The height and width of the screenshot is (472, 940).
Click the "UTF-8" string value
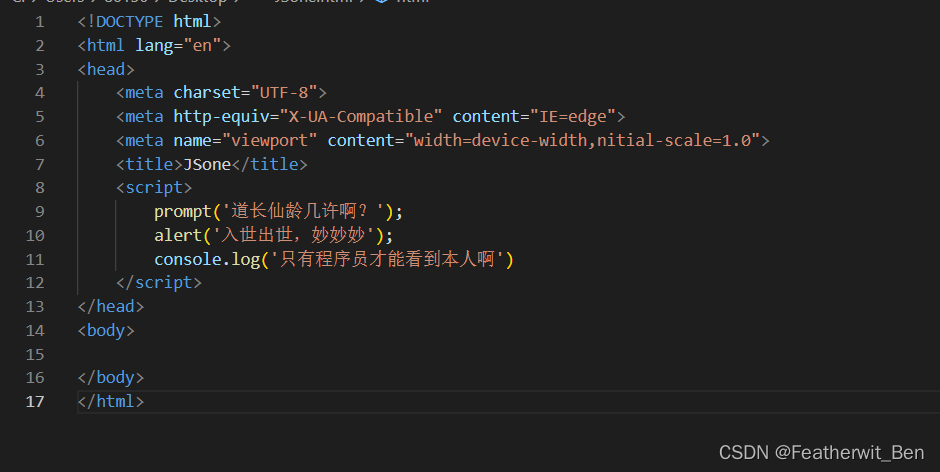coord(284,93)
